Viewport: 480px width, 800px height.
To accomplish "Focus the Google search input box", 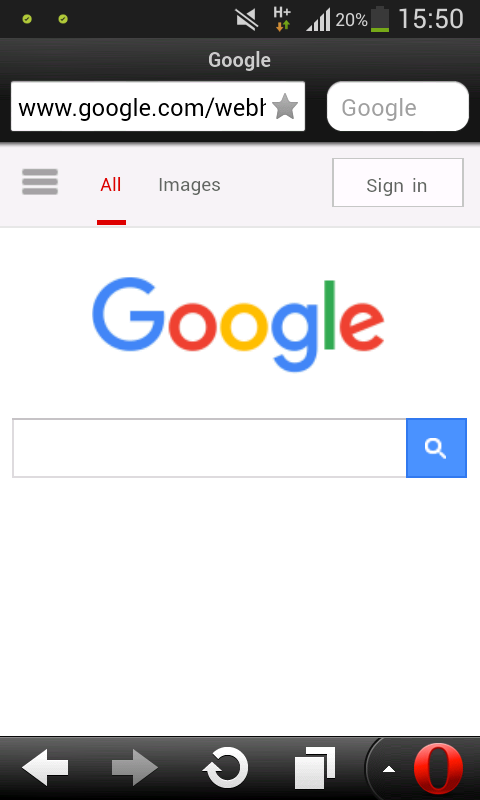I will [x=209, y=448].
